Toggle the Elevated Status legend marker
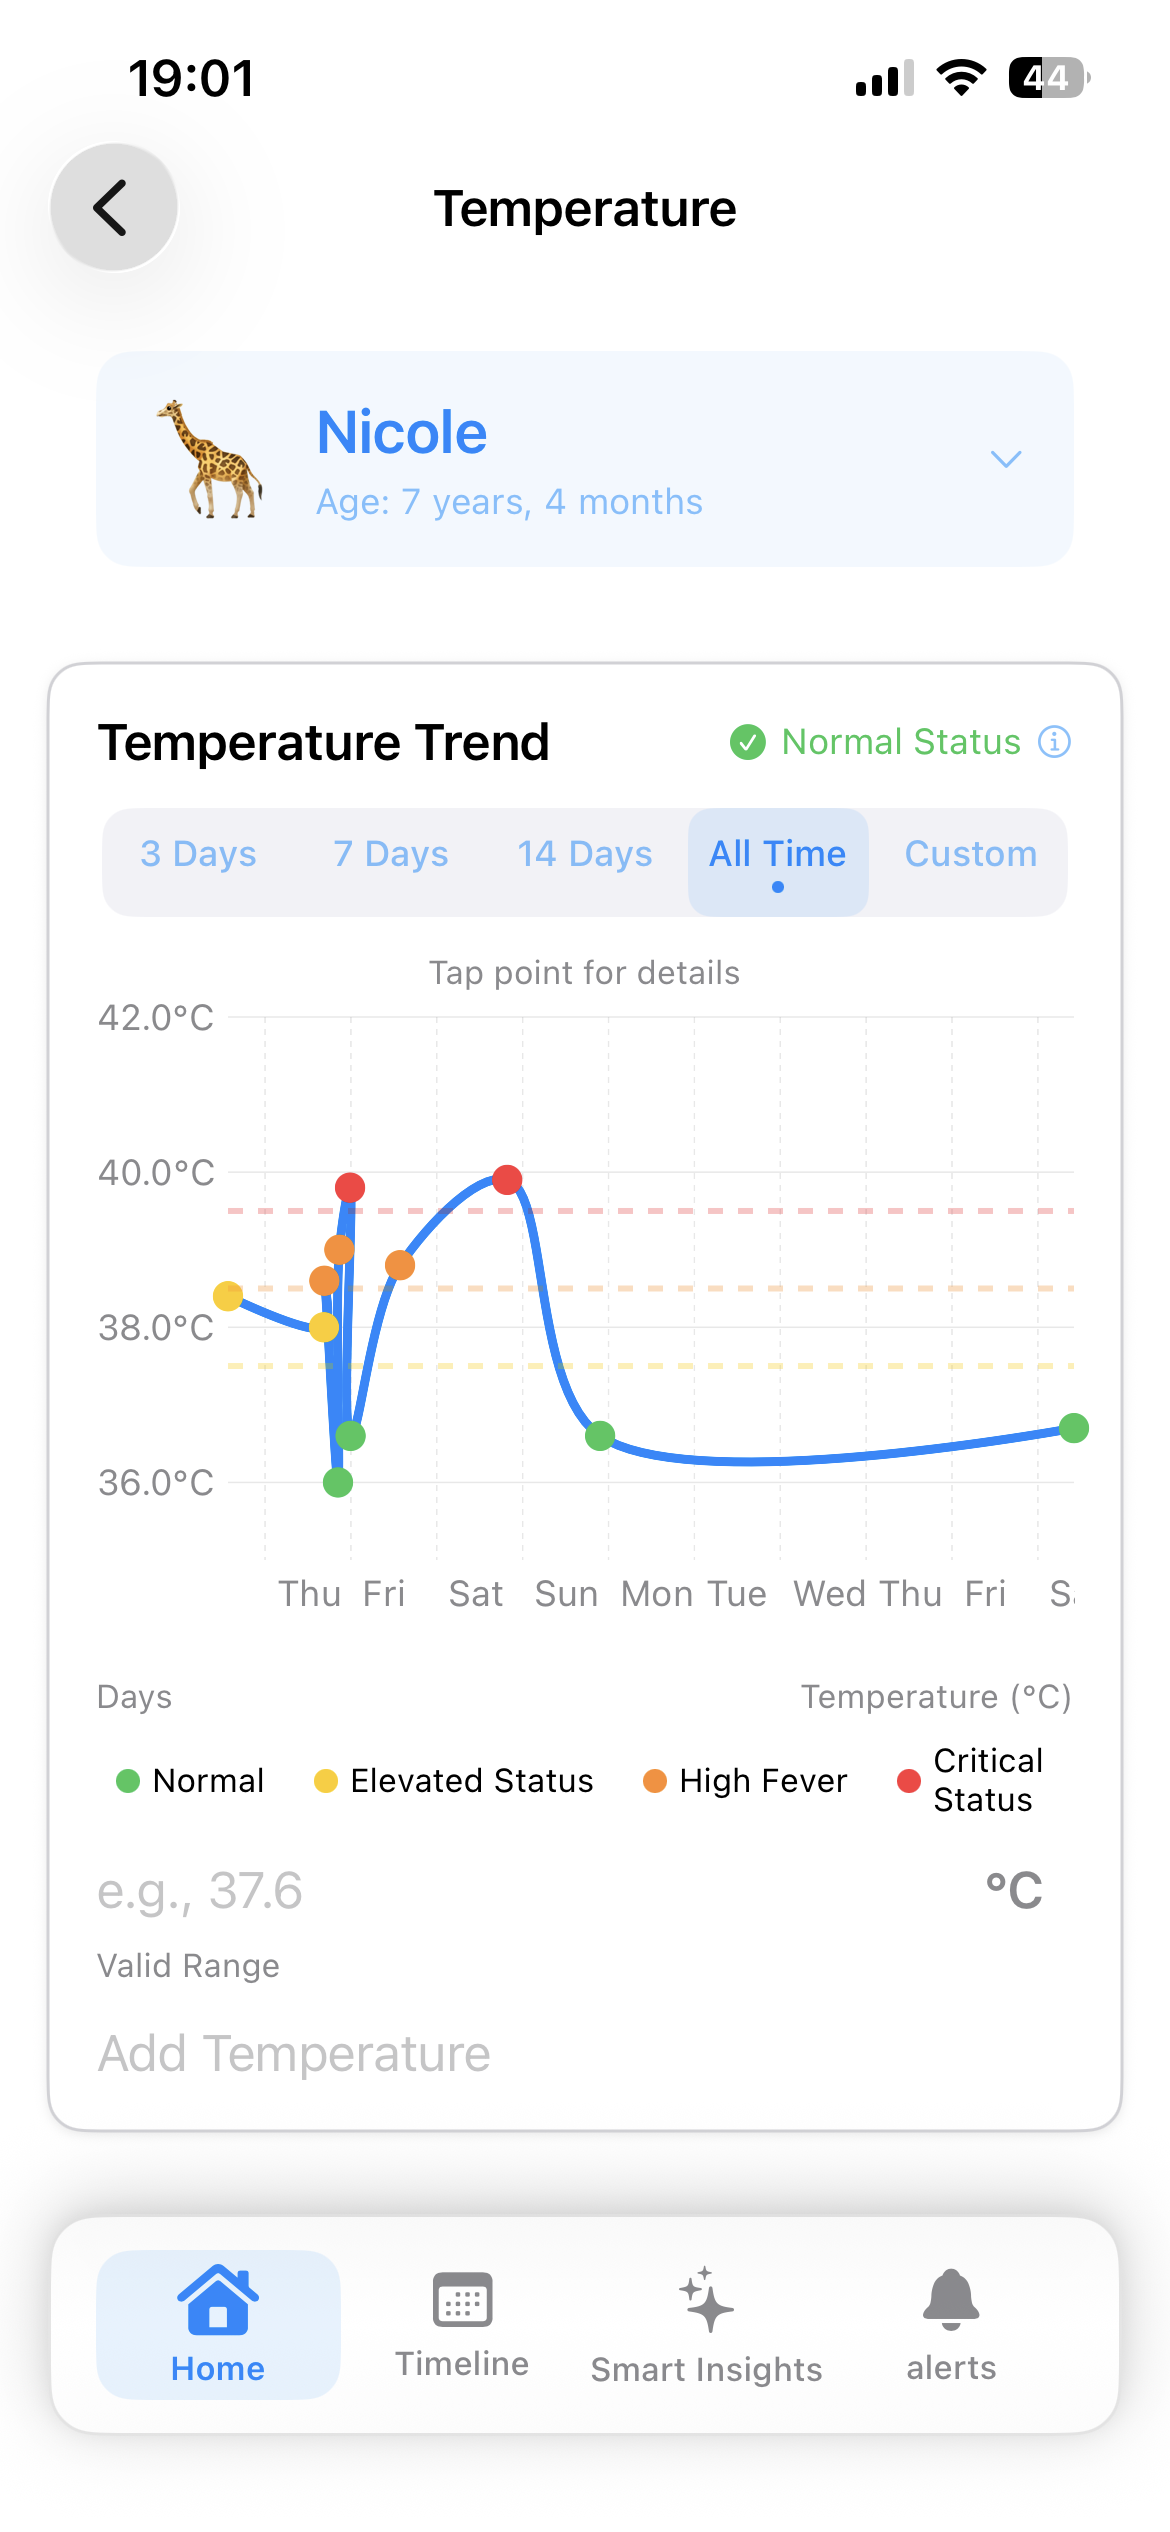 [x=326, y=1780]
